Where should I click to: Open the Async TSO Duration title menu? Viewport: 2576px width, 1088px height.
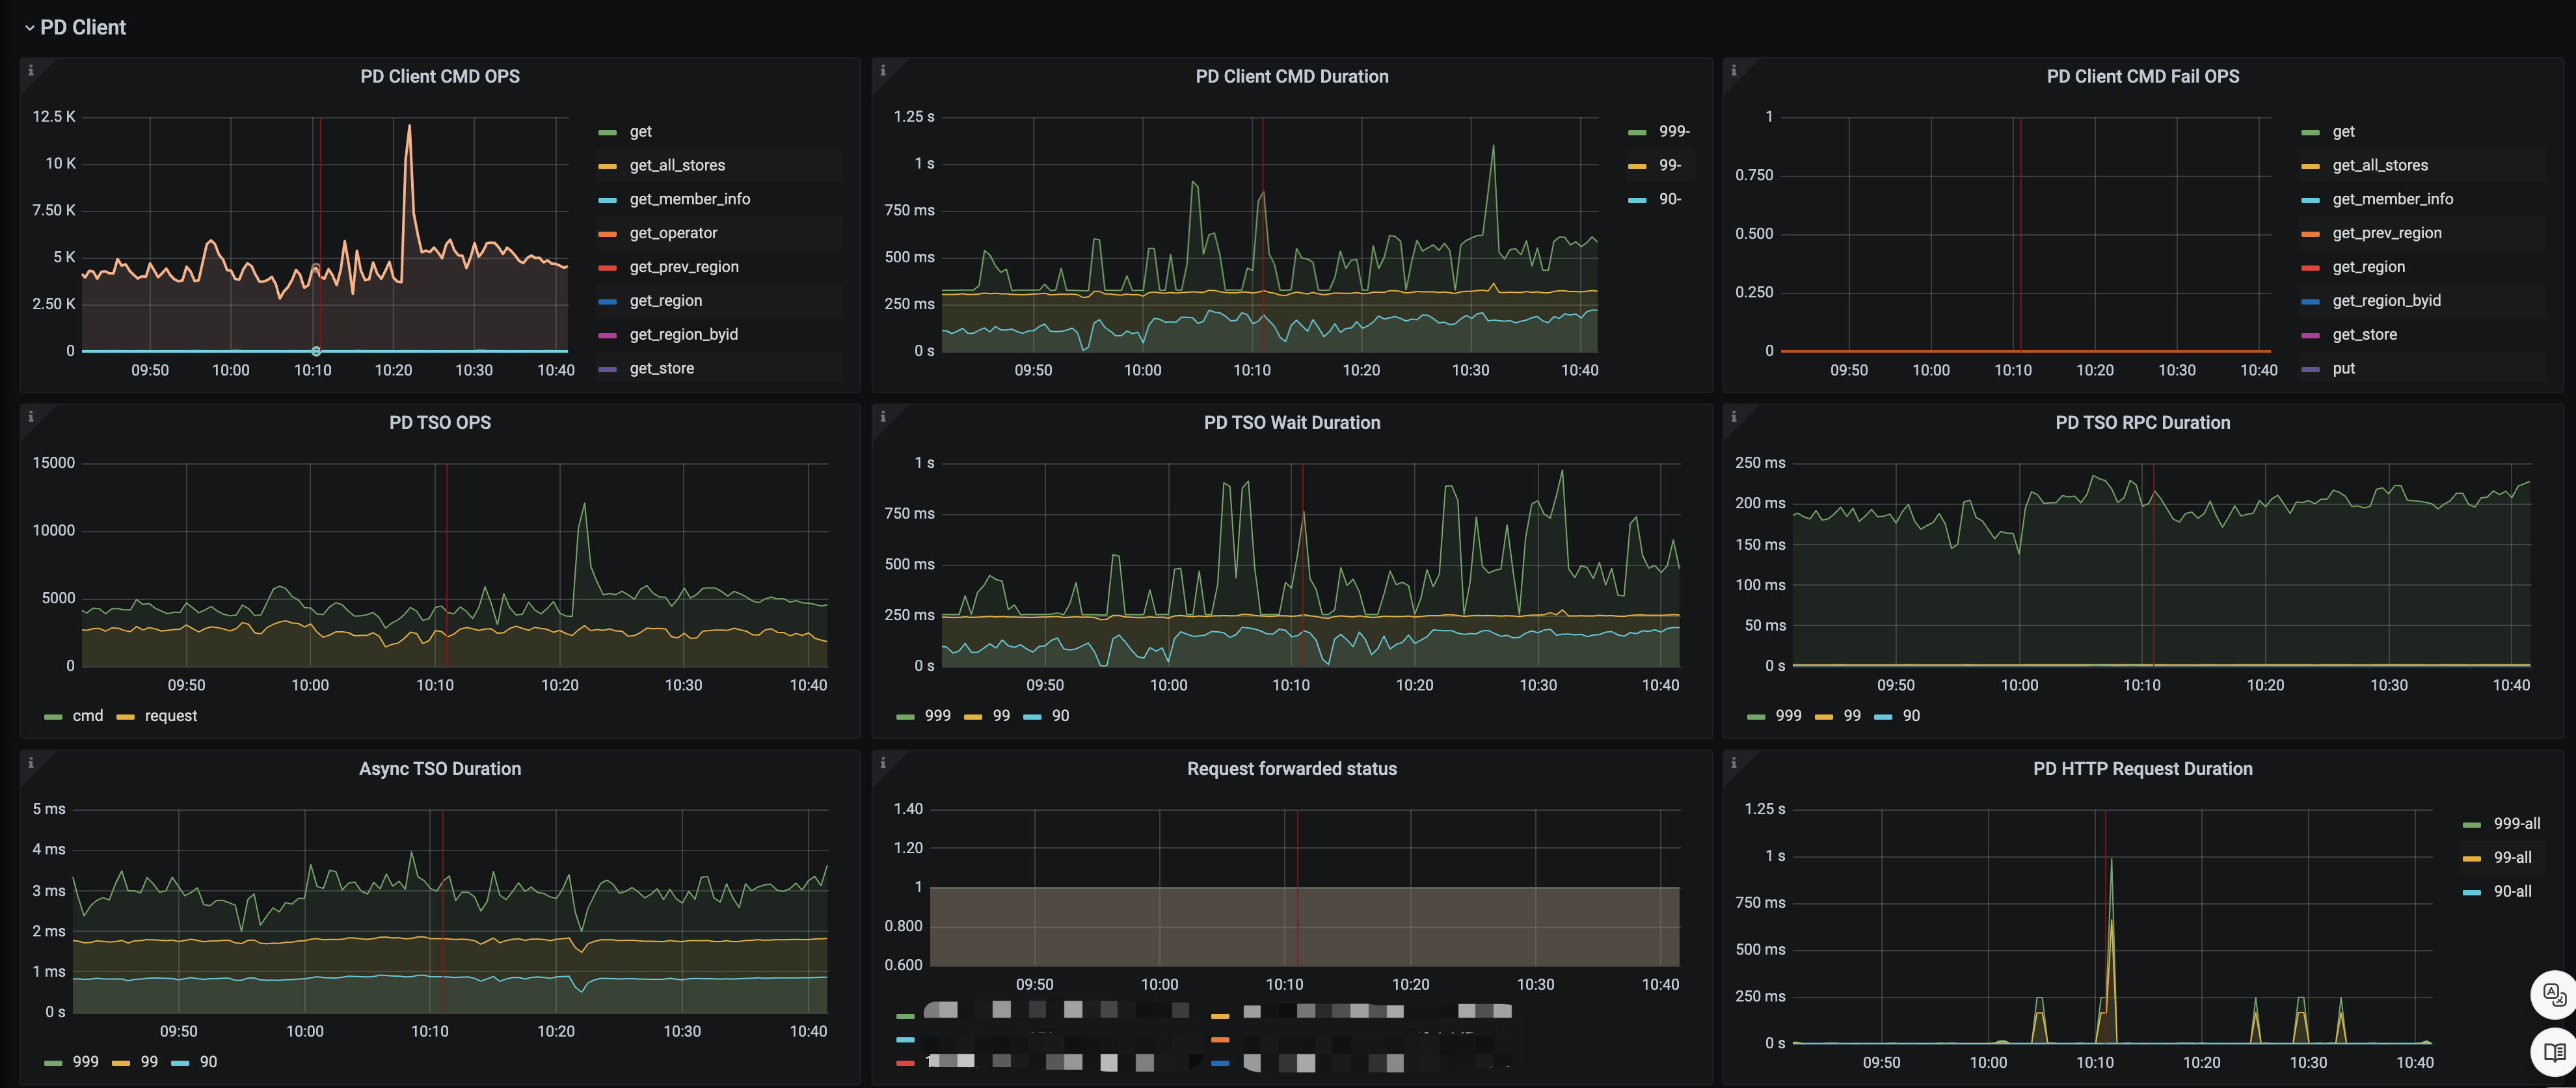pyautogui.click(x=440, y=769)
